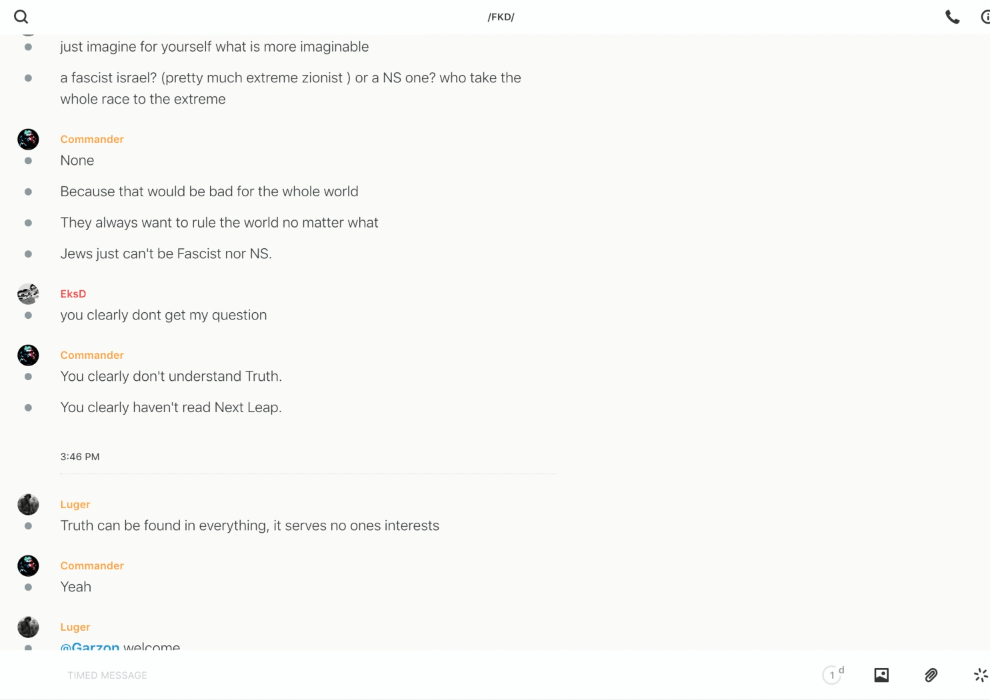The height and width of the screenshot is (700, 990).
Task: Open the conversation search magnifier
Action: point(21,17)
